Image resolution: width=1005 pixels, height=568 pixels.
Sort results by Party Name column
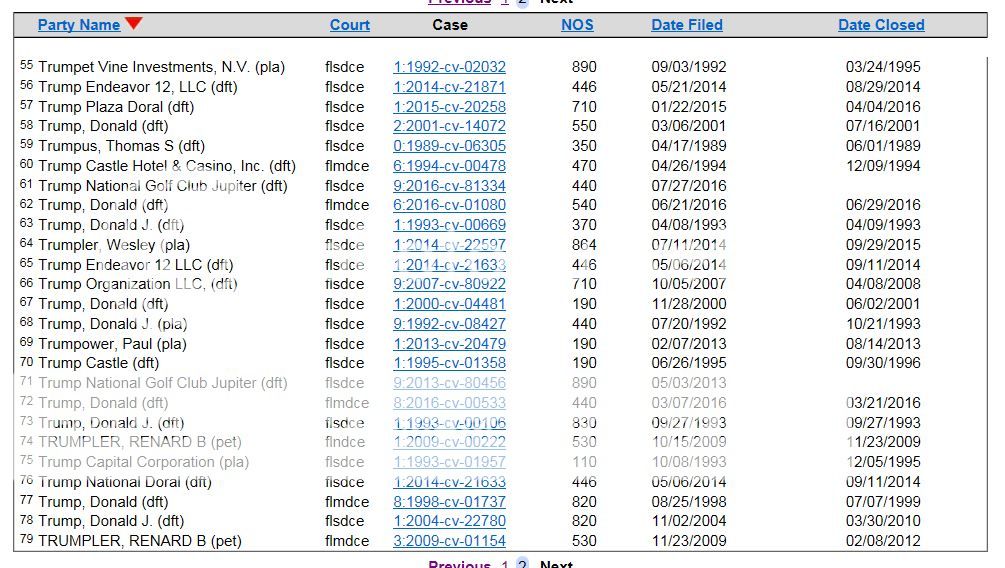point(79,25)
